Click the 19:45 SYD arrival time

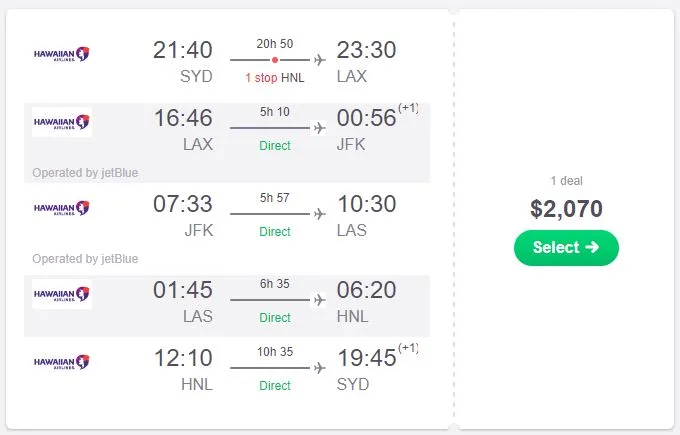[x=366, y=358]
